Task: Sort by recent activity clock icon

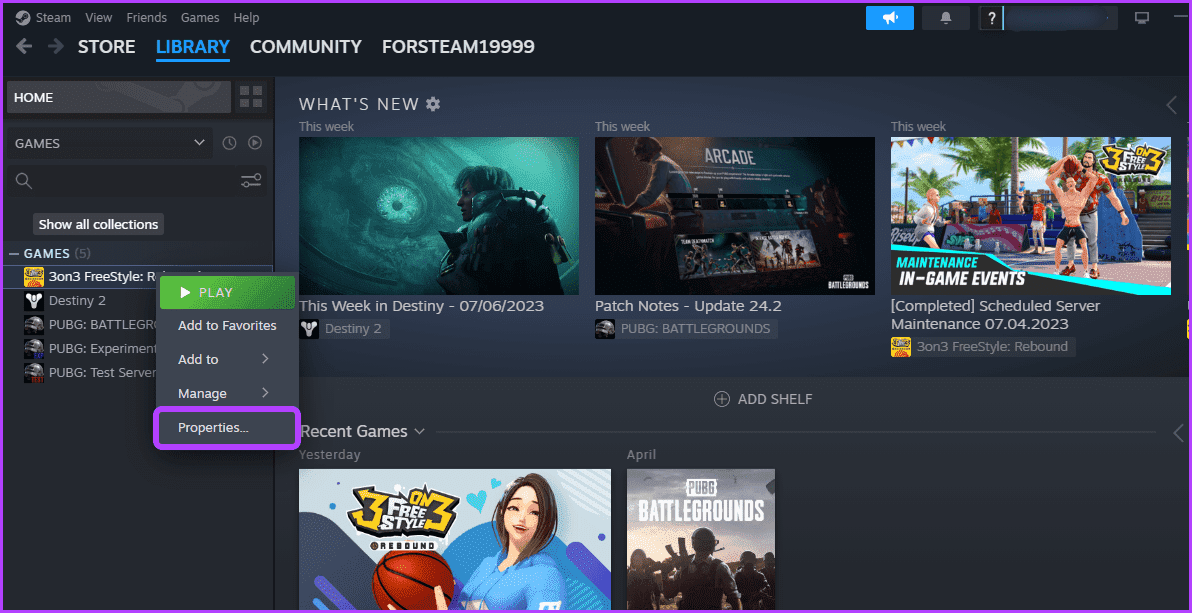Action: [230, 142]
